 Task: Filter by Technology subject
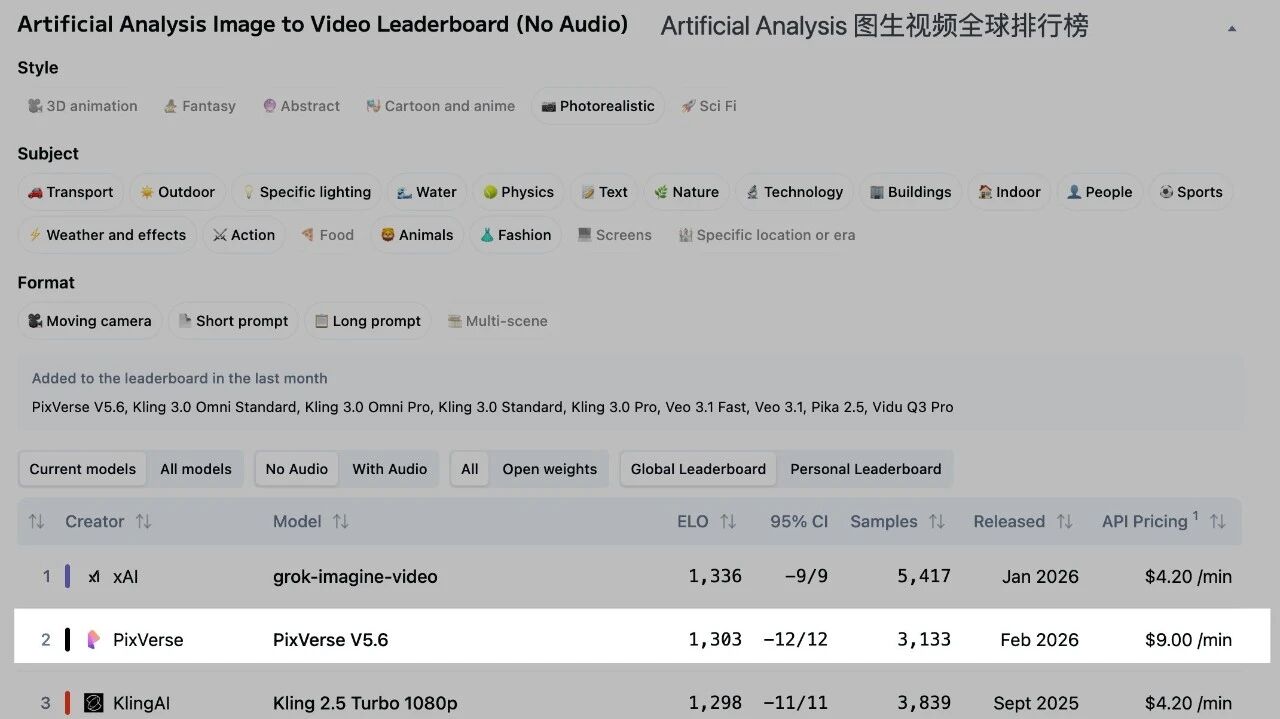coord(794,192)
